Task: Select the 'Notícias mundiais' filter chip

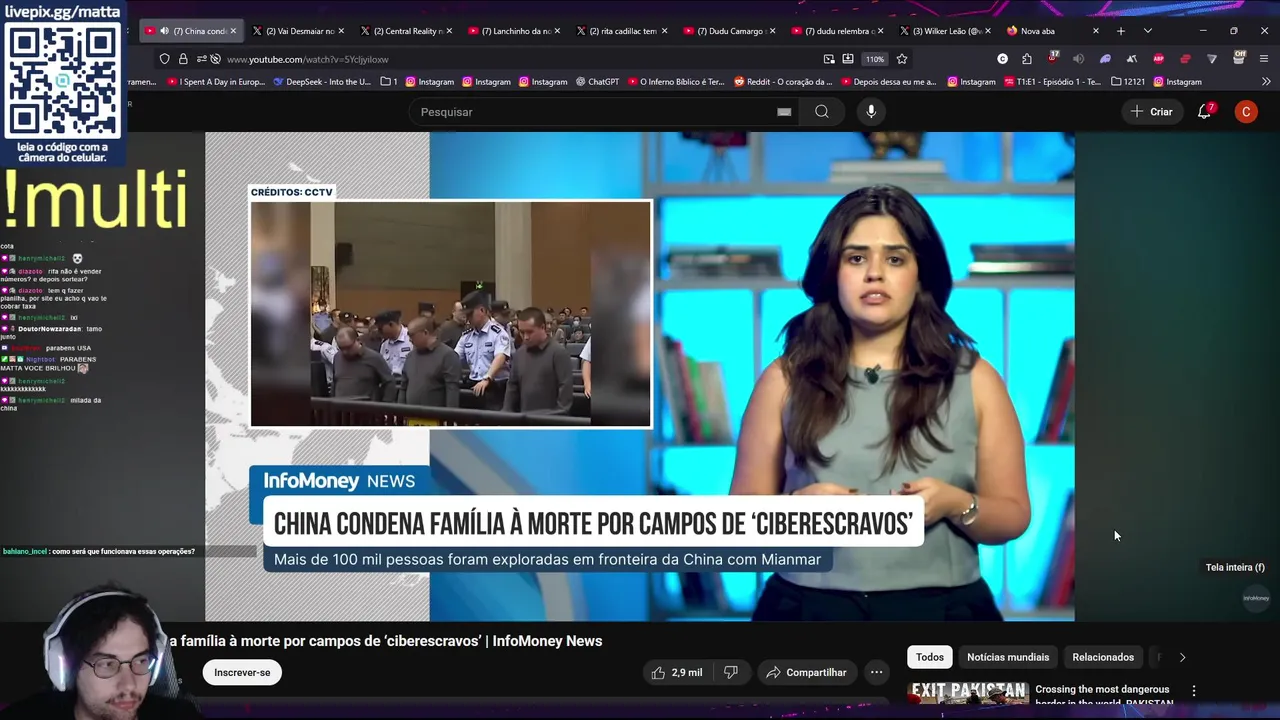Action: [1008, 657]
